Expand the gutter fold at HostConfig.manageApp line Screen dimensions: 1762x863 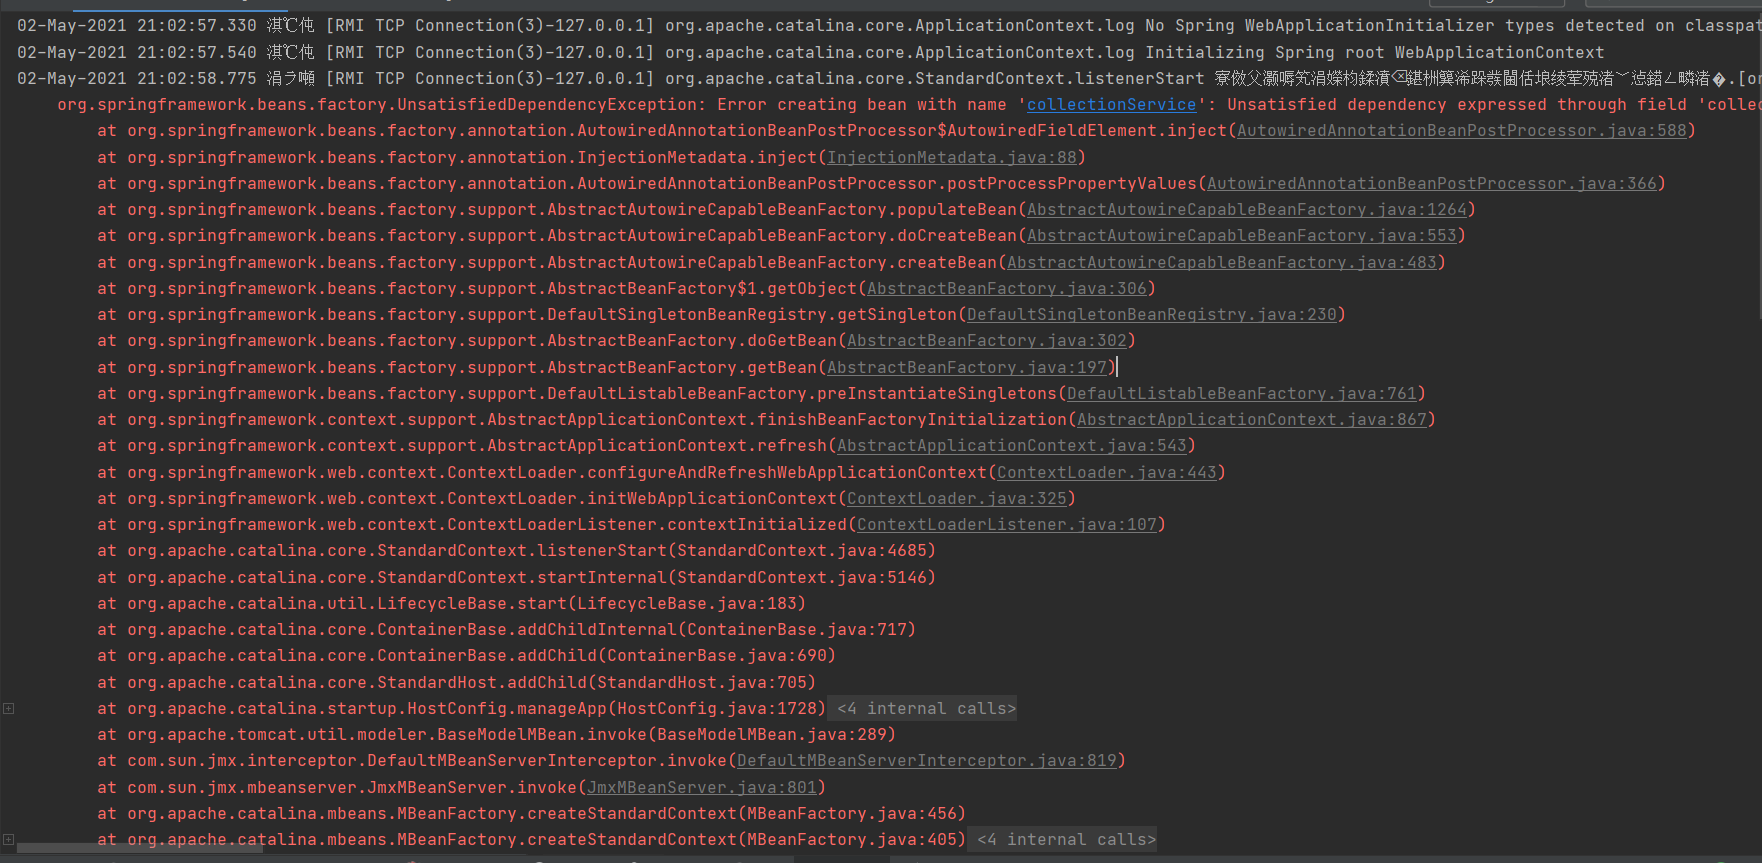click(8, 709)
